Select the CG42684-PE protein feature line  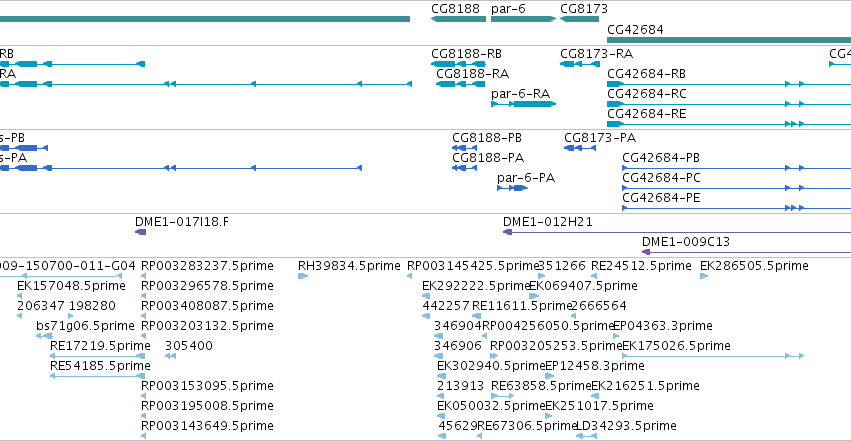click(736, 208)
